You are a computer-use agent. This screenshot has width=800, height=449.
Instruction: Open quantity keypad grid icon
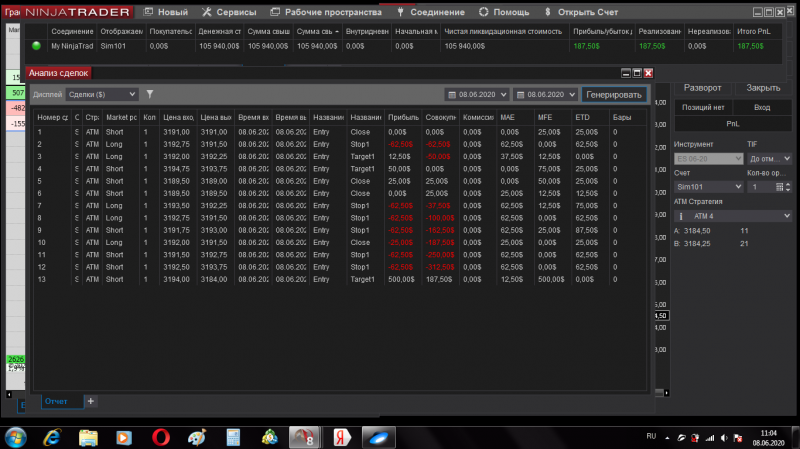pos(780,187)
